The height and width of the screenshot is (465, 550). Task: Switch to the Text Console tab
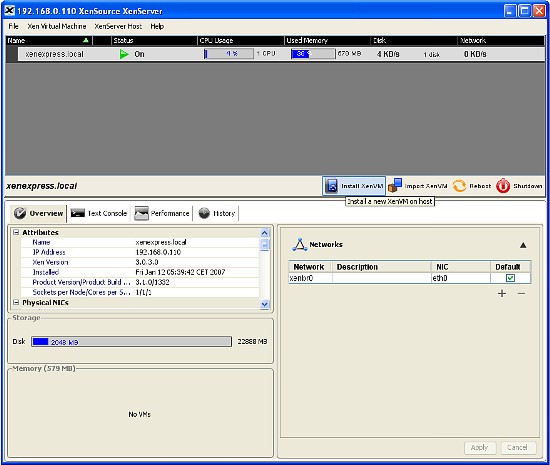click(x=99, y=213)
